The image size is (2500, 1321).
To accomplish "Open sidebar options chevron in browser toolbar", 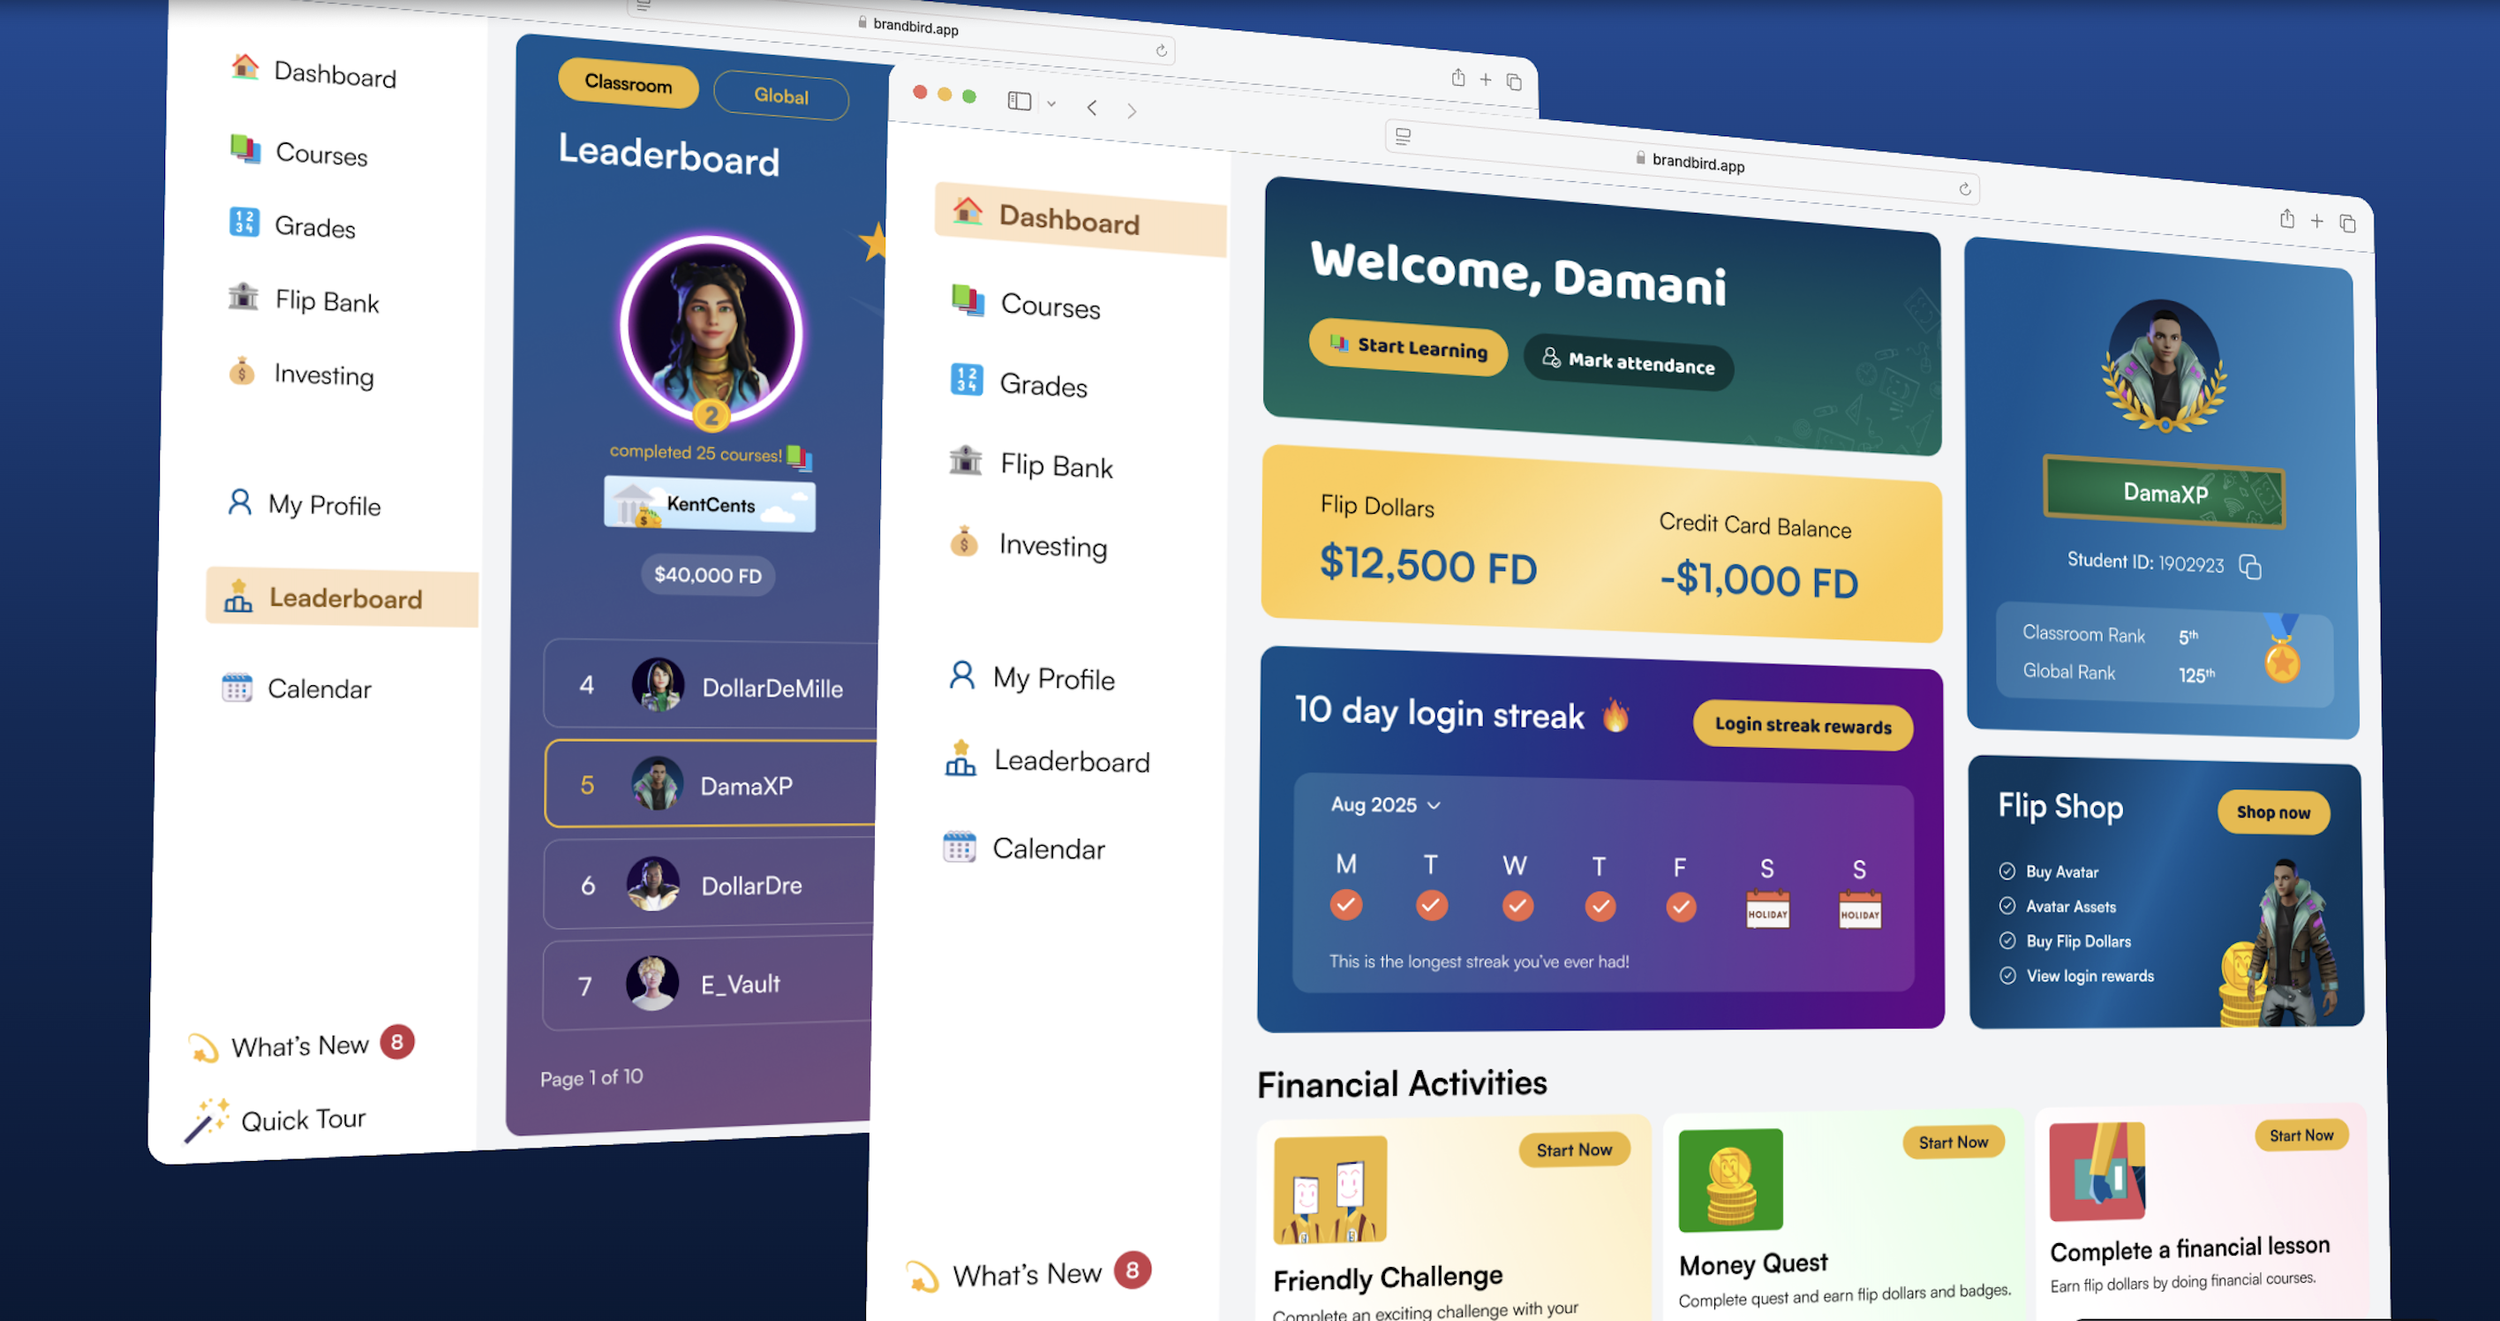I will coord(1051,103).
